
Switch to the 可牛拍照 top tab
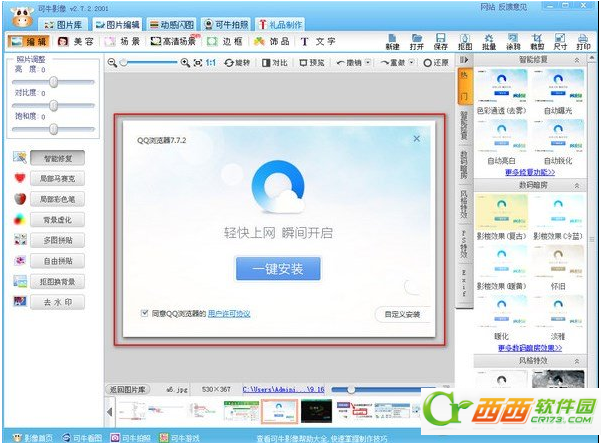pyautogui.click(x=226, y=25)
